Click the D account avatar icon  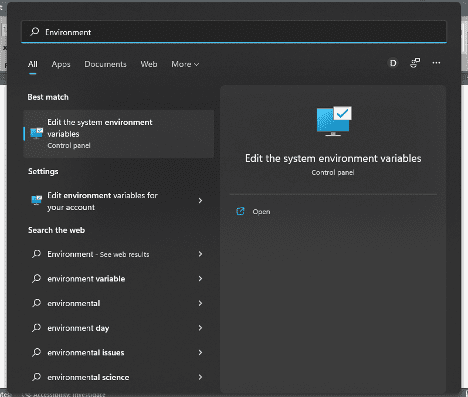[393, 63]
